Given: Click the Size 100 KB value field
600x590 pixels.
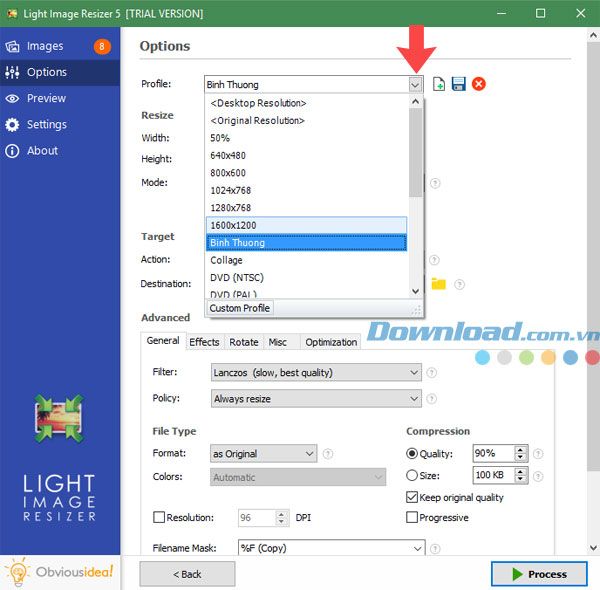Looking at the screenshot, I should point(494,476).
